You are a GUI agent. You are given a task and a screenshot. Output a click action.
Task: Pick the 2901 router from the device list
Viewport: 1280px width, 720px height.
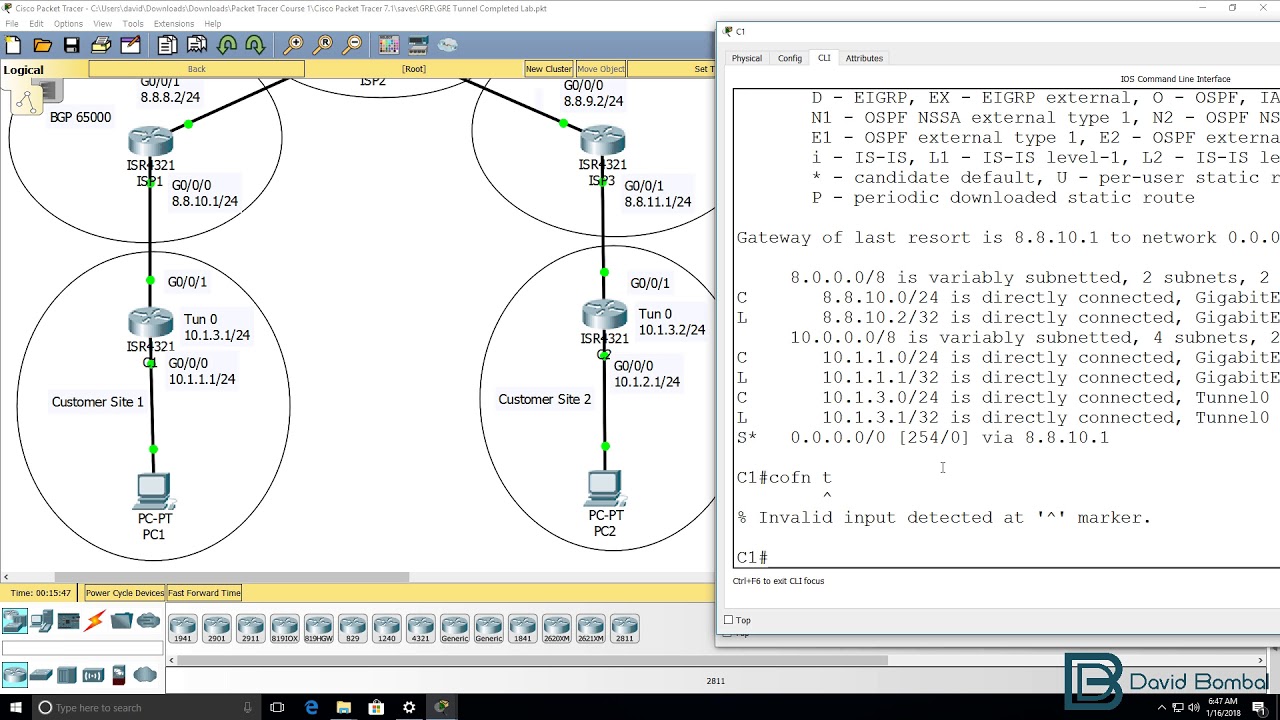point(216,629)
